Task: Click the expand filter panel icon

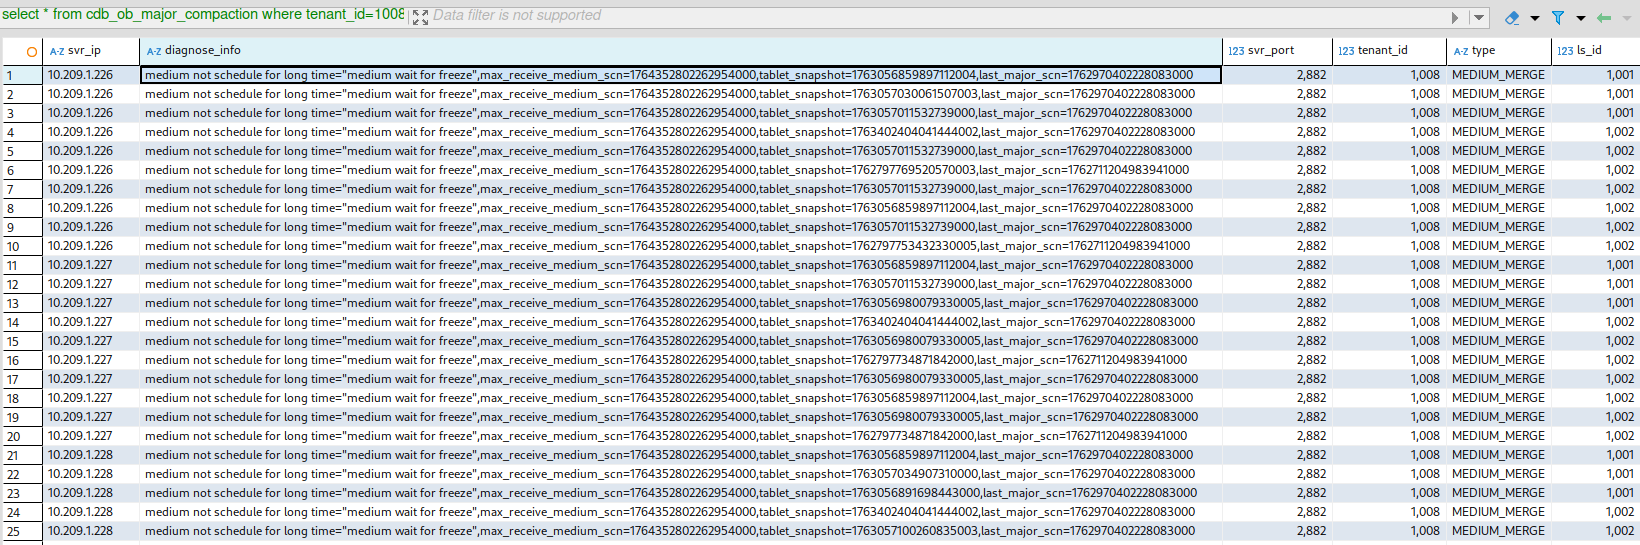Action: click(x=420, y=17)
